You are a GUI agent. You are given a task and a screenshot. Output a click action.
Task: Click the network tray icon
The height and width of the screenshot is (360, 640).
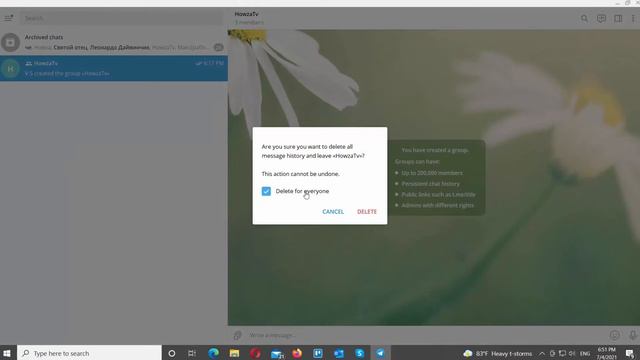pos(562,353)
